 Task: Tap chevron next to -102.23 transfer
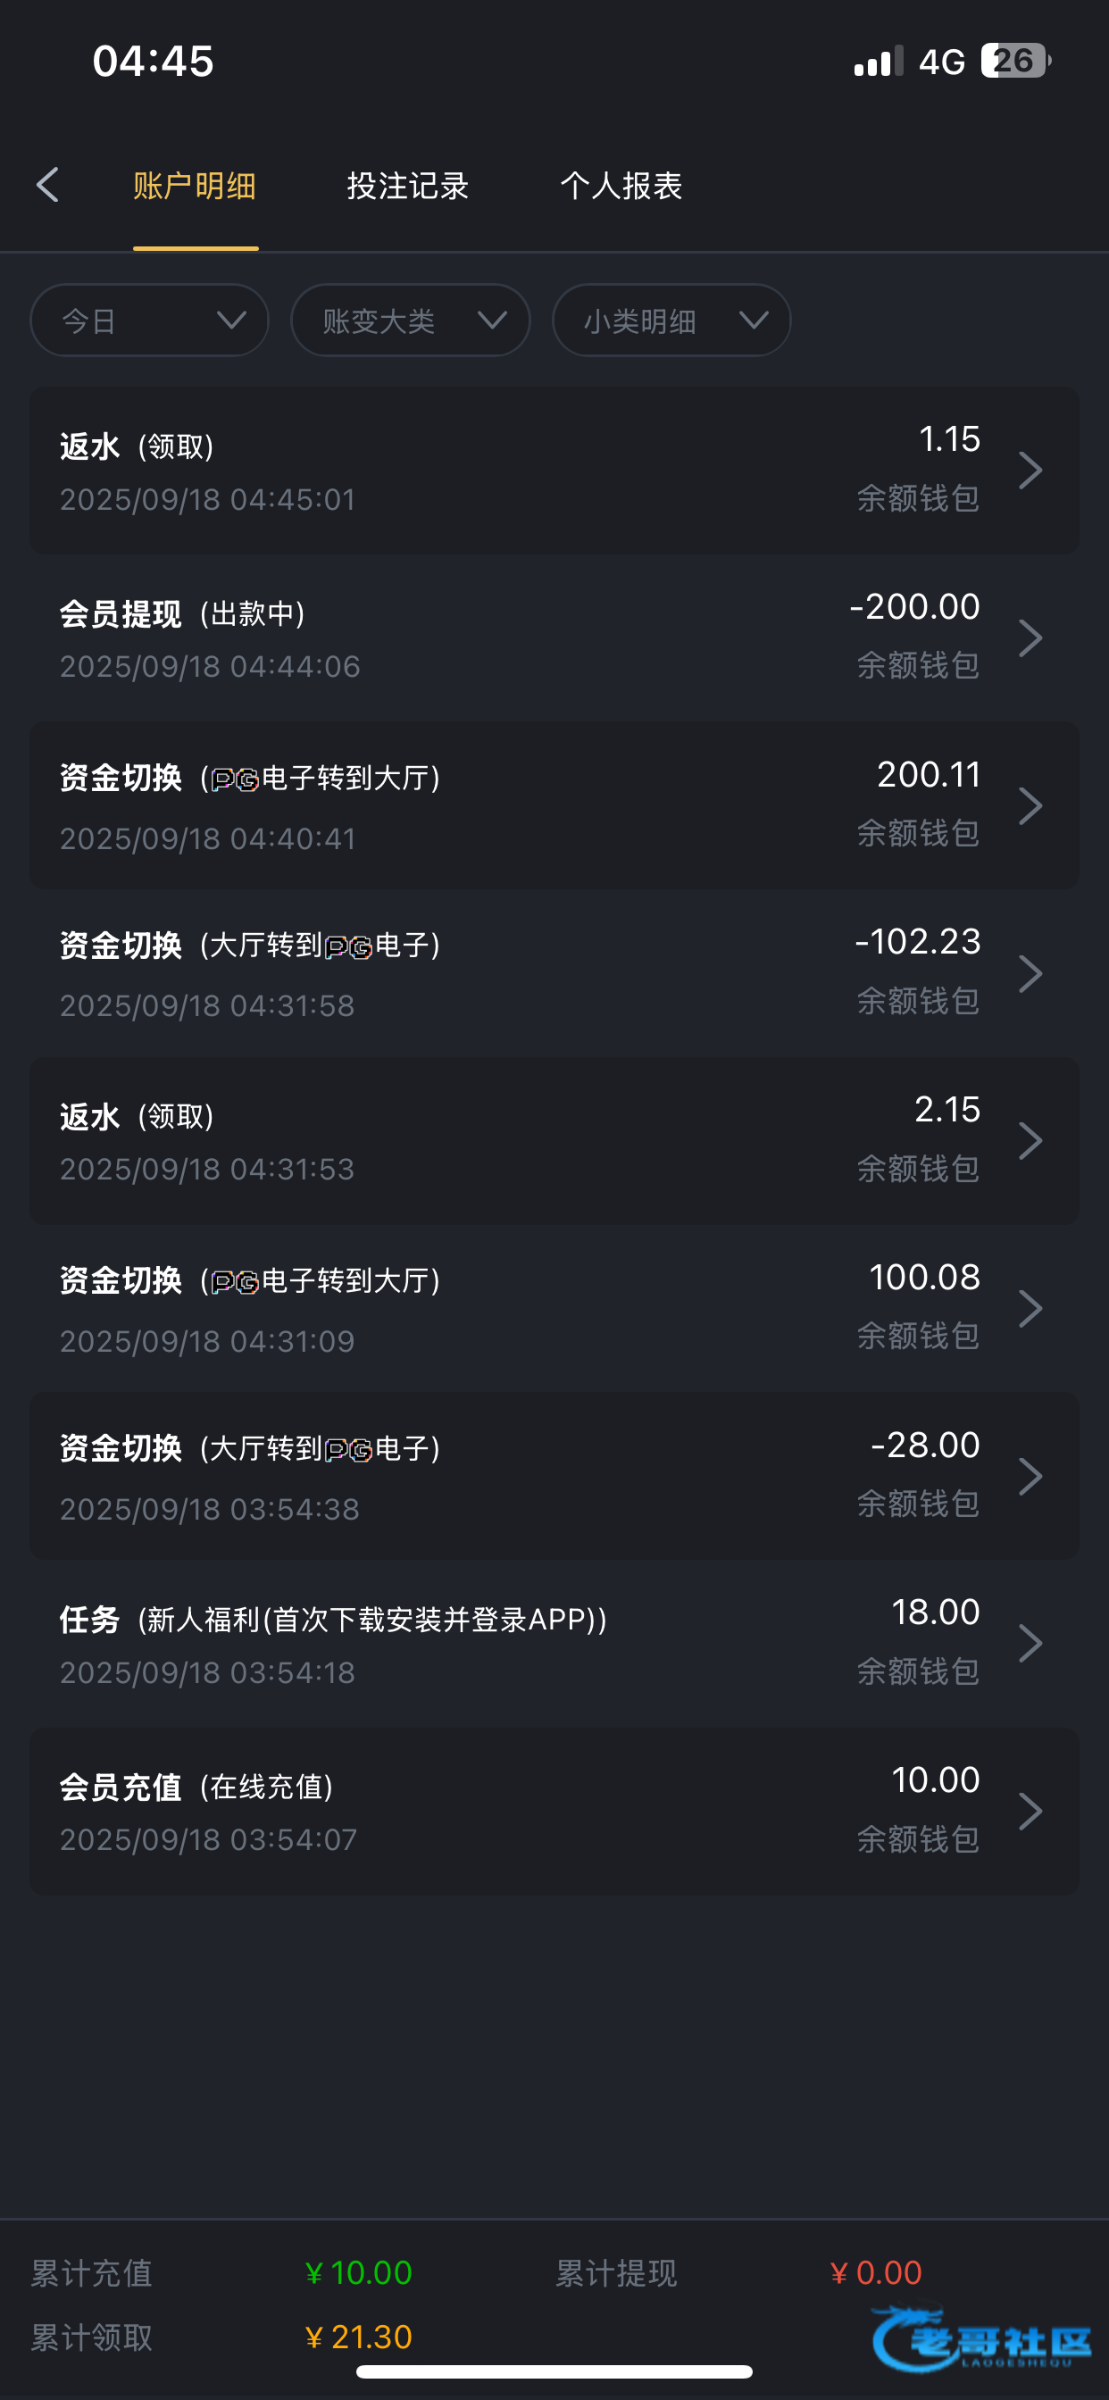(x=1030, y=973)
